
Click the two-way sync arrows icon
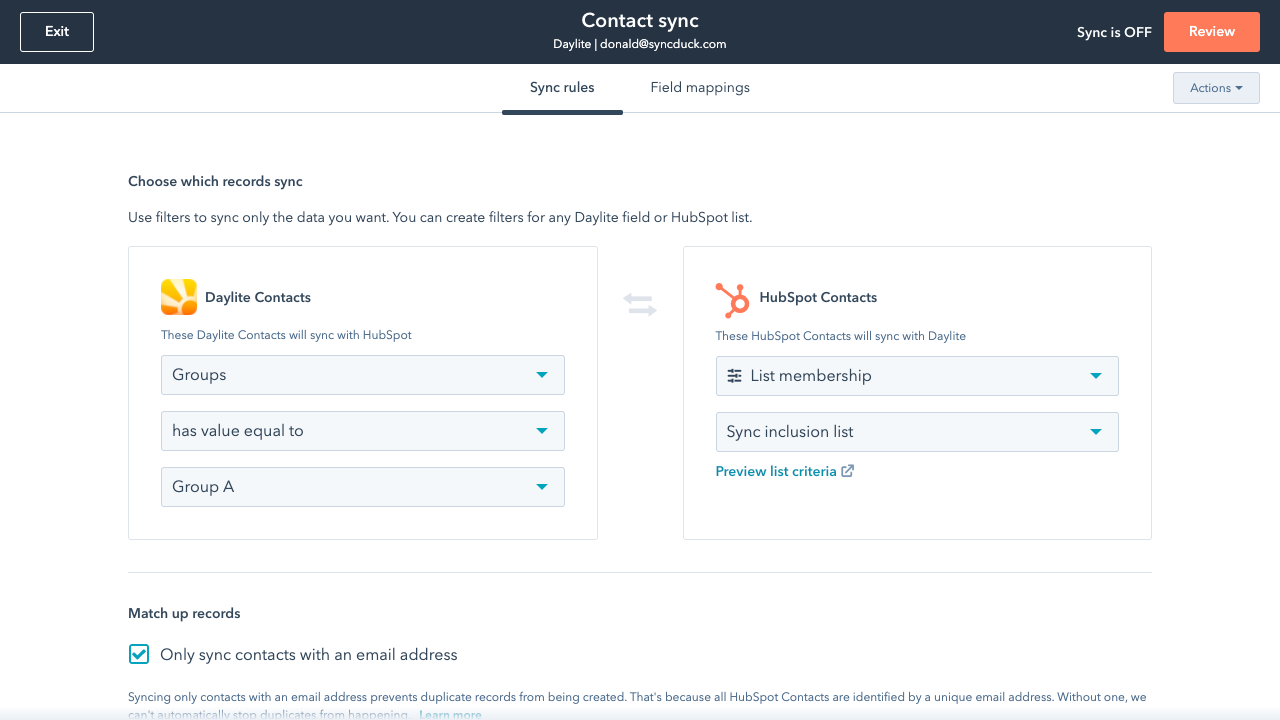(x=640, y=305)
